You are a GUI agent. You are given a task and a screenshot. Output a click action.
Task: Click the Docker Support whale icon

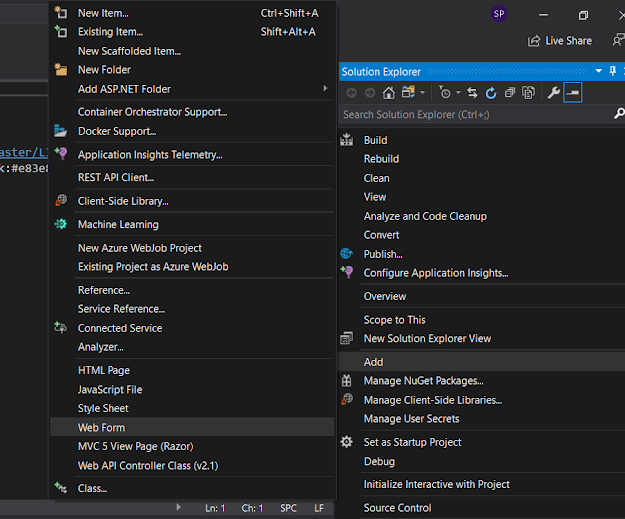pos(61,131)
